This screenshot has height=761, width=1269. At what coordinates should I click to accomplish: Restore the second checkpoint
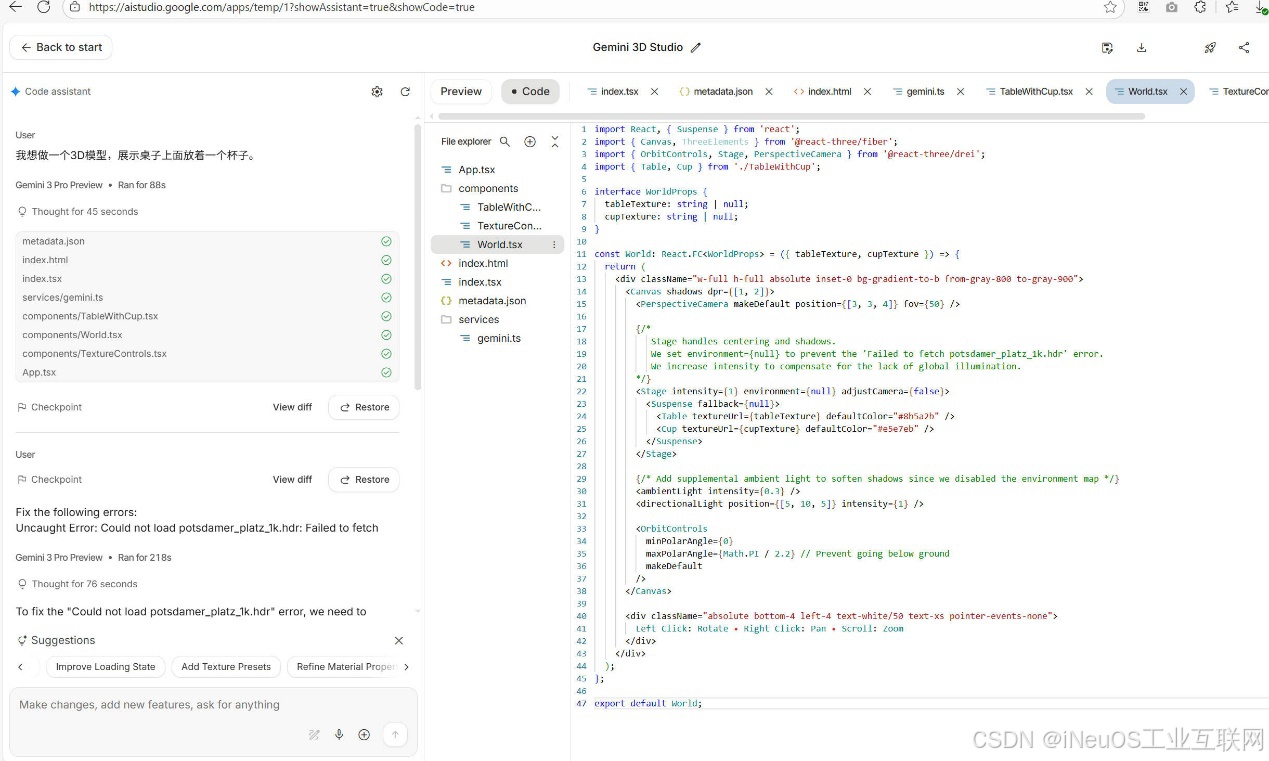tap(364, 479)
